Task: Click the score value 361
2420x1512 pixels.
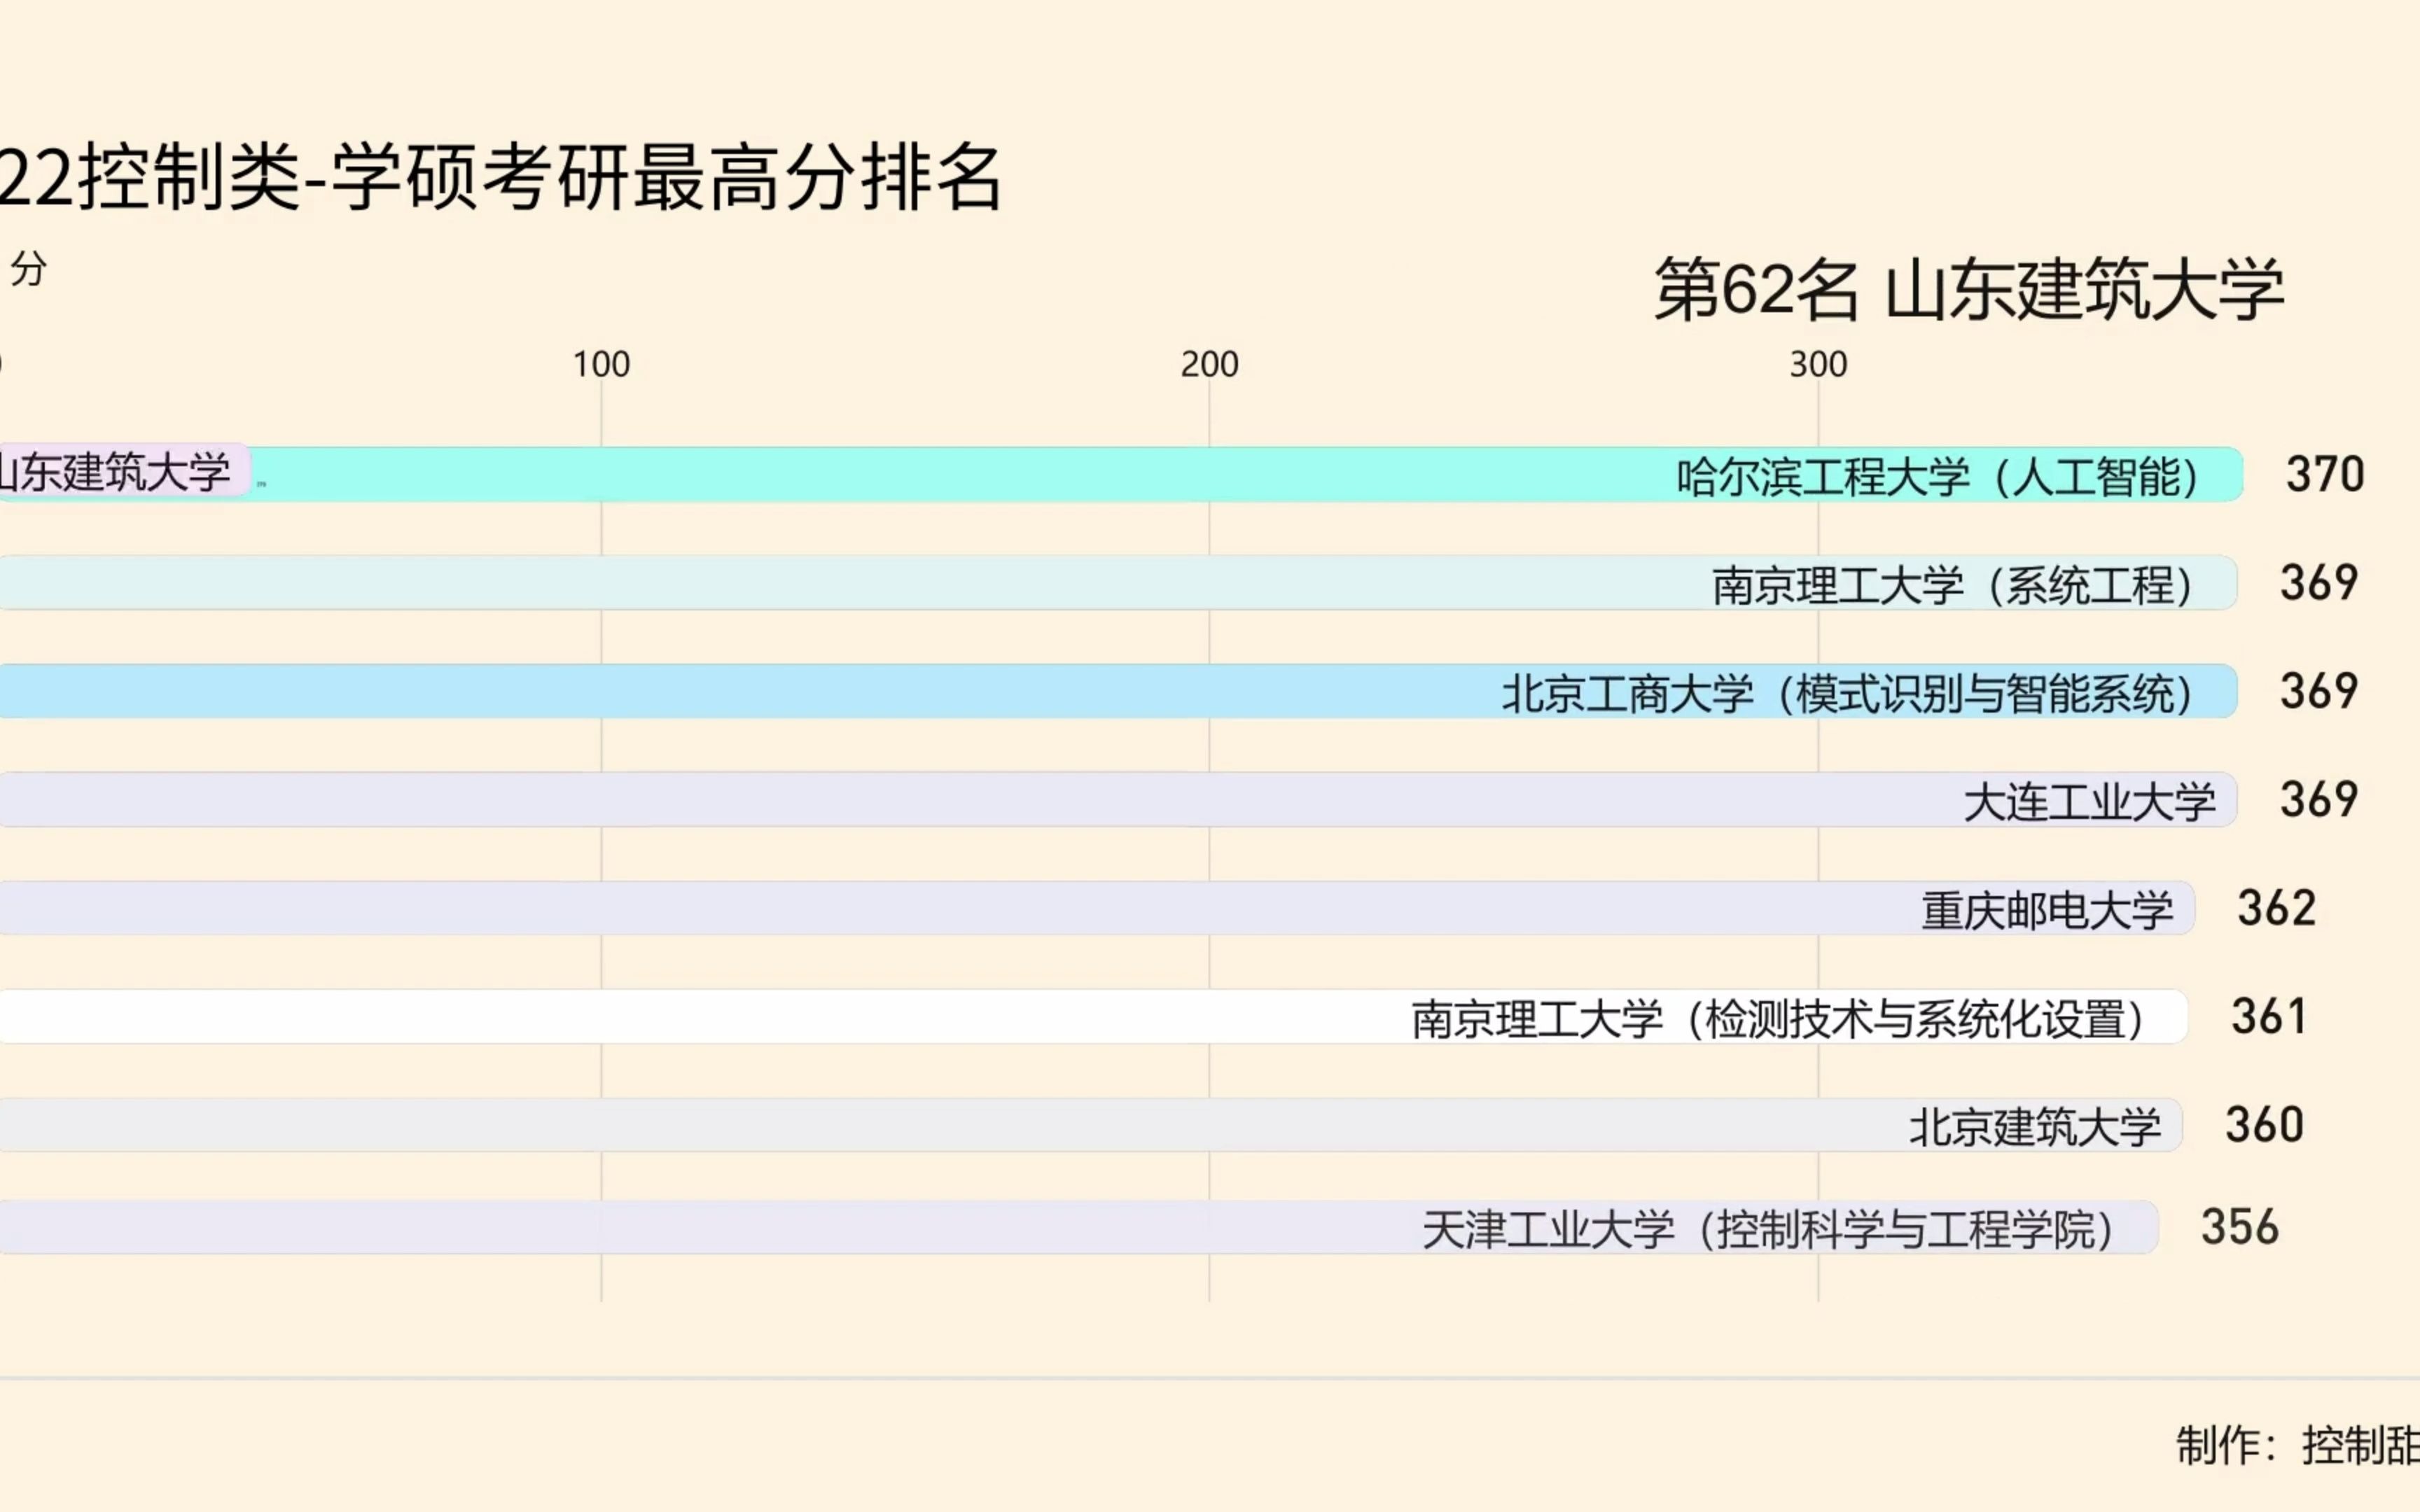Action: click(2269, 1016)
